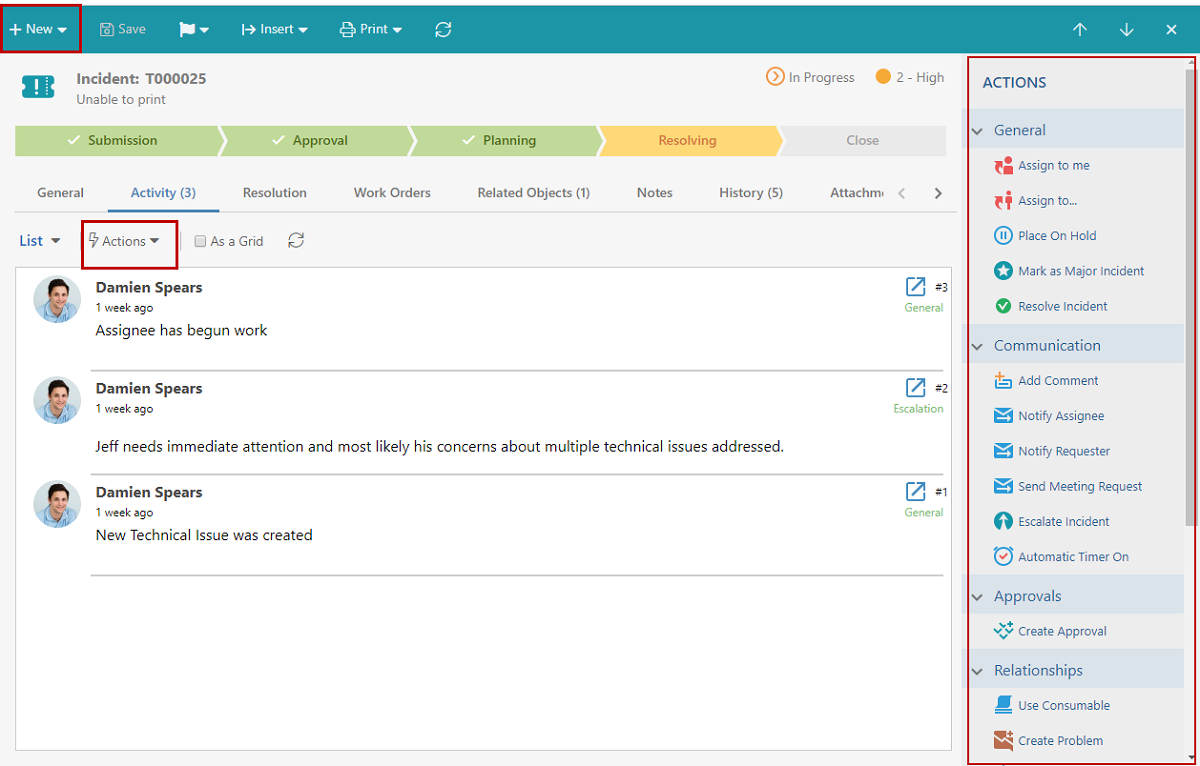Open the New dropdown menu
The width and height of the screenshot is (1200, 766).
click(40, 28)
